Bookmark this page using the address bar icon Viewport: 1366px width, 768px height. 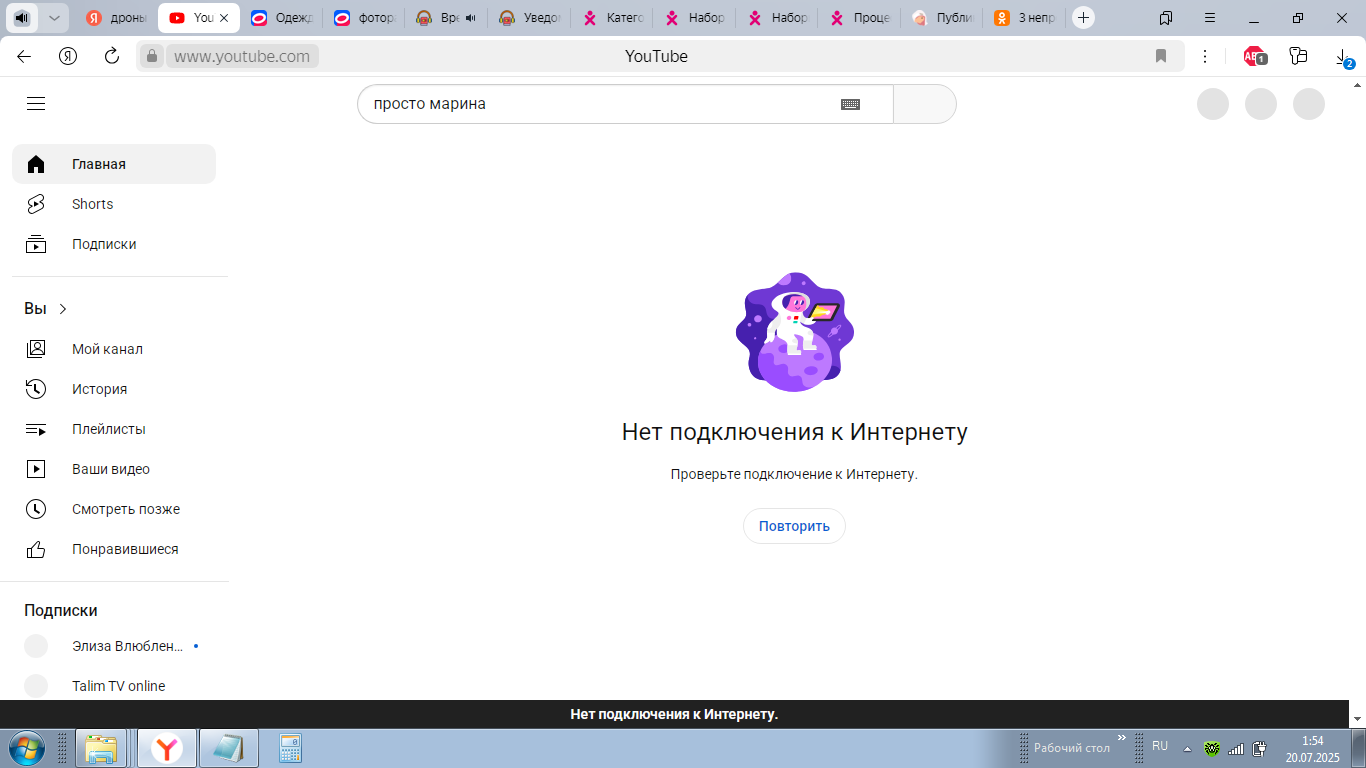point(1161,56)
